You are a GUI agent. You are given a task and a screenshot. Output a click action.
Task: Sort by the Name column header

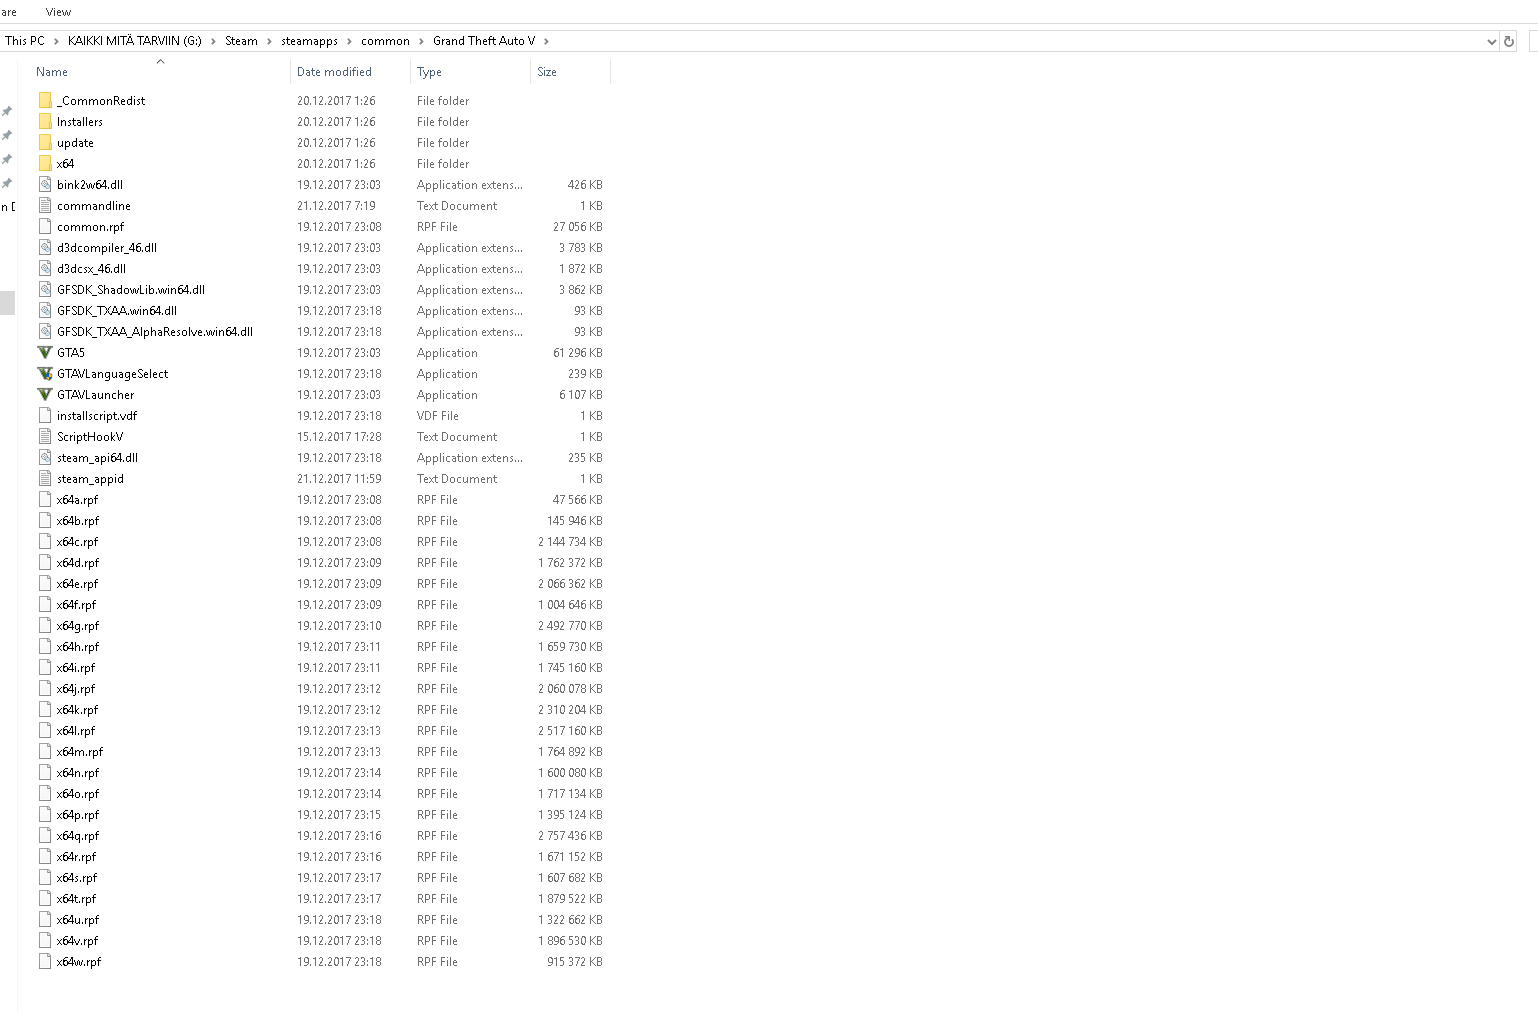pos(52,72)
